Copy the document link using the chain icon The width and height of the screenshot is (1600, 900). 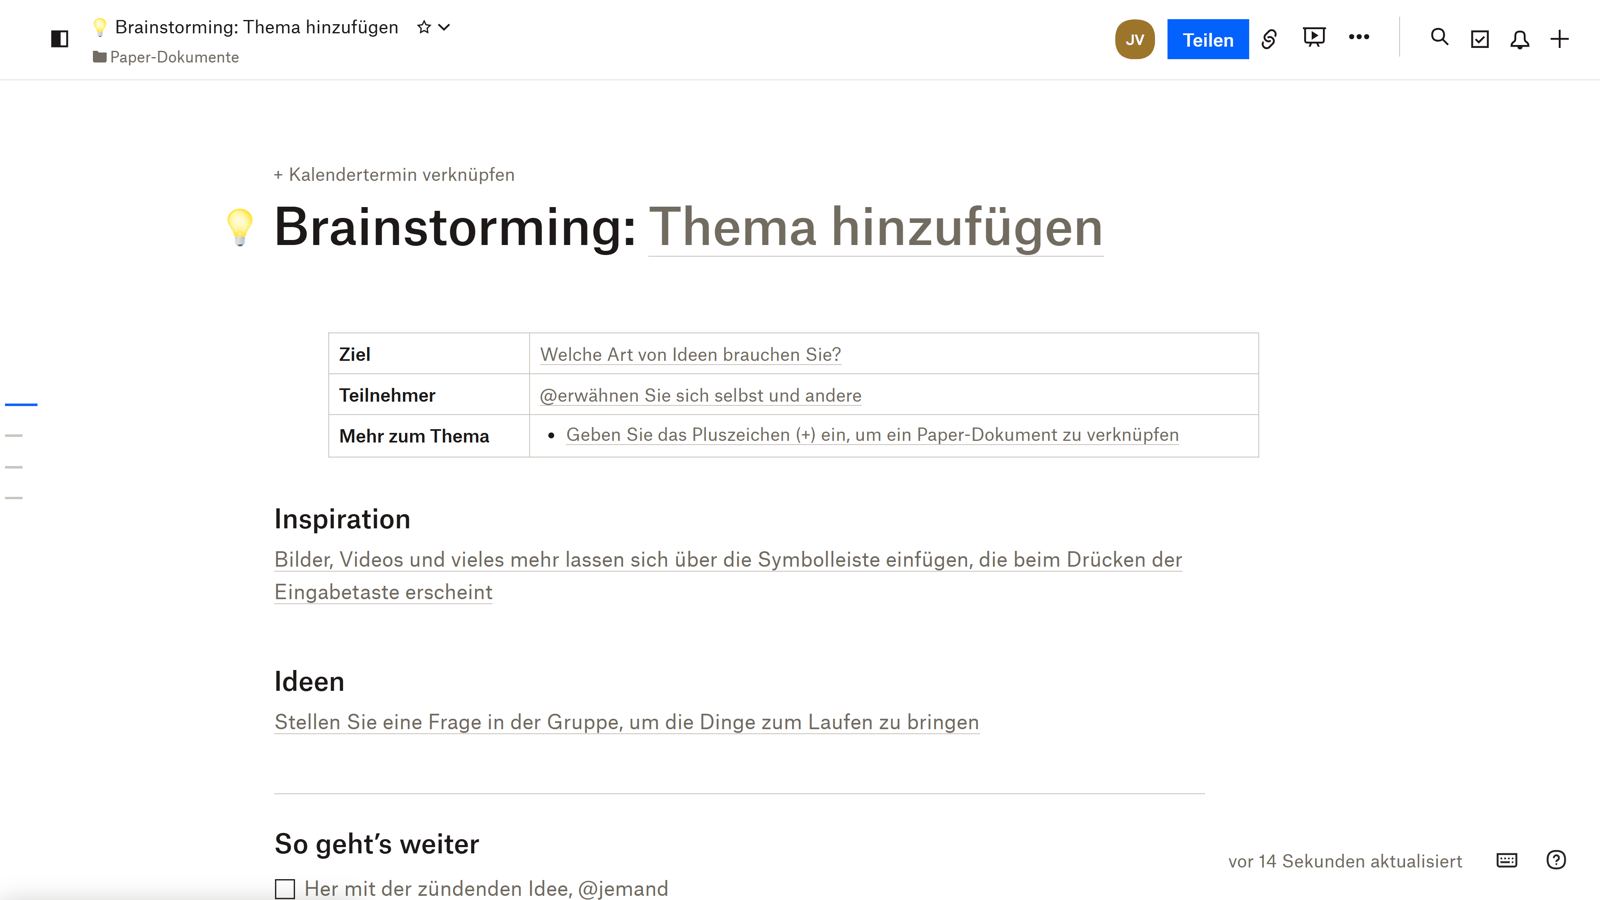pyautogui.click(x=1269, y=38)
